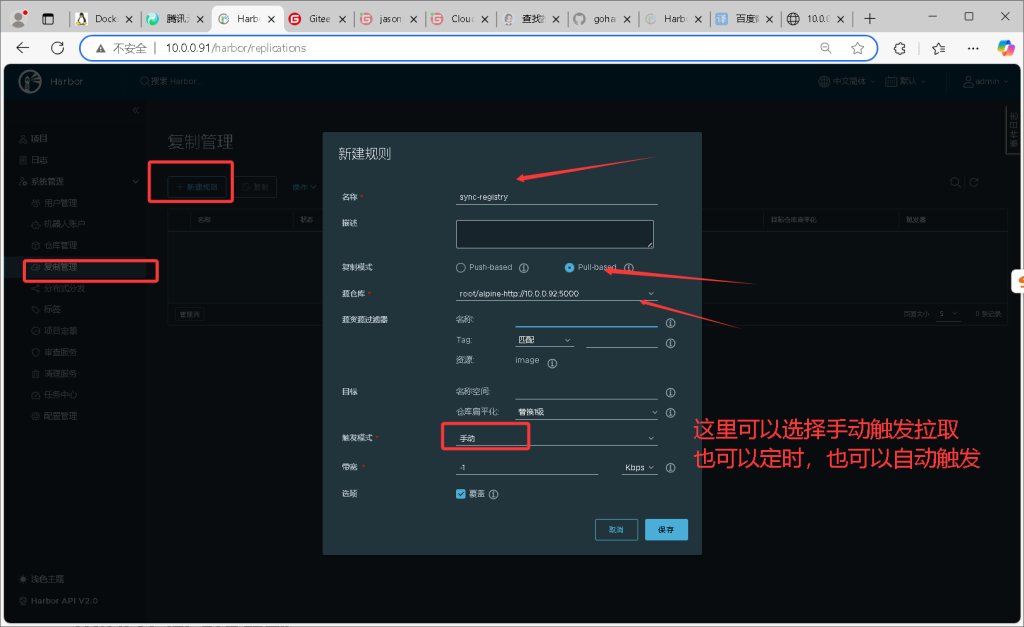Image resolution: width=1024 pixels, height=627 pixels.
Task: Select the Push-based radio button
Action: click(x=461, y=268)
